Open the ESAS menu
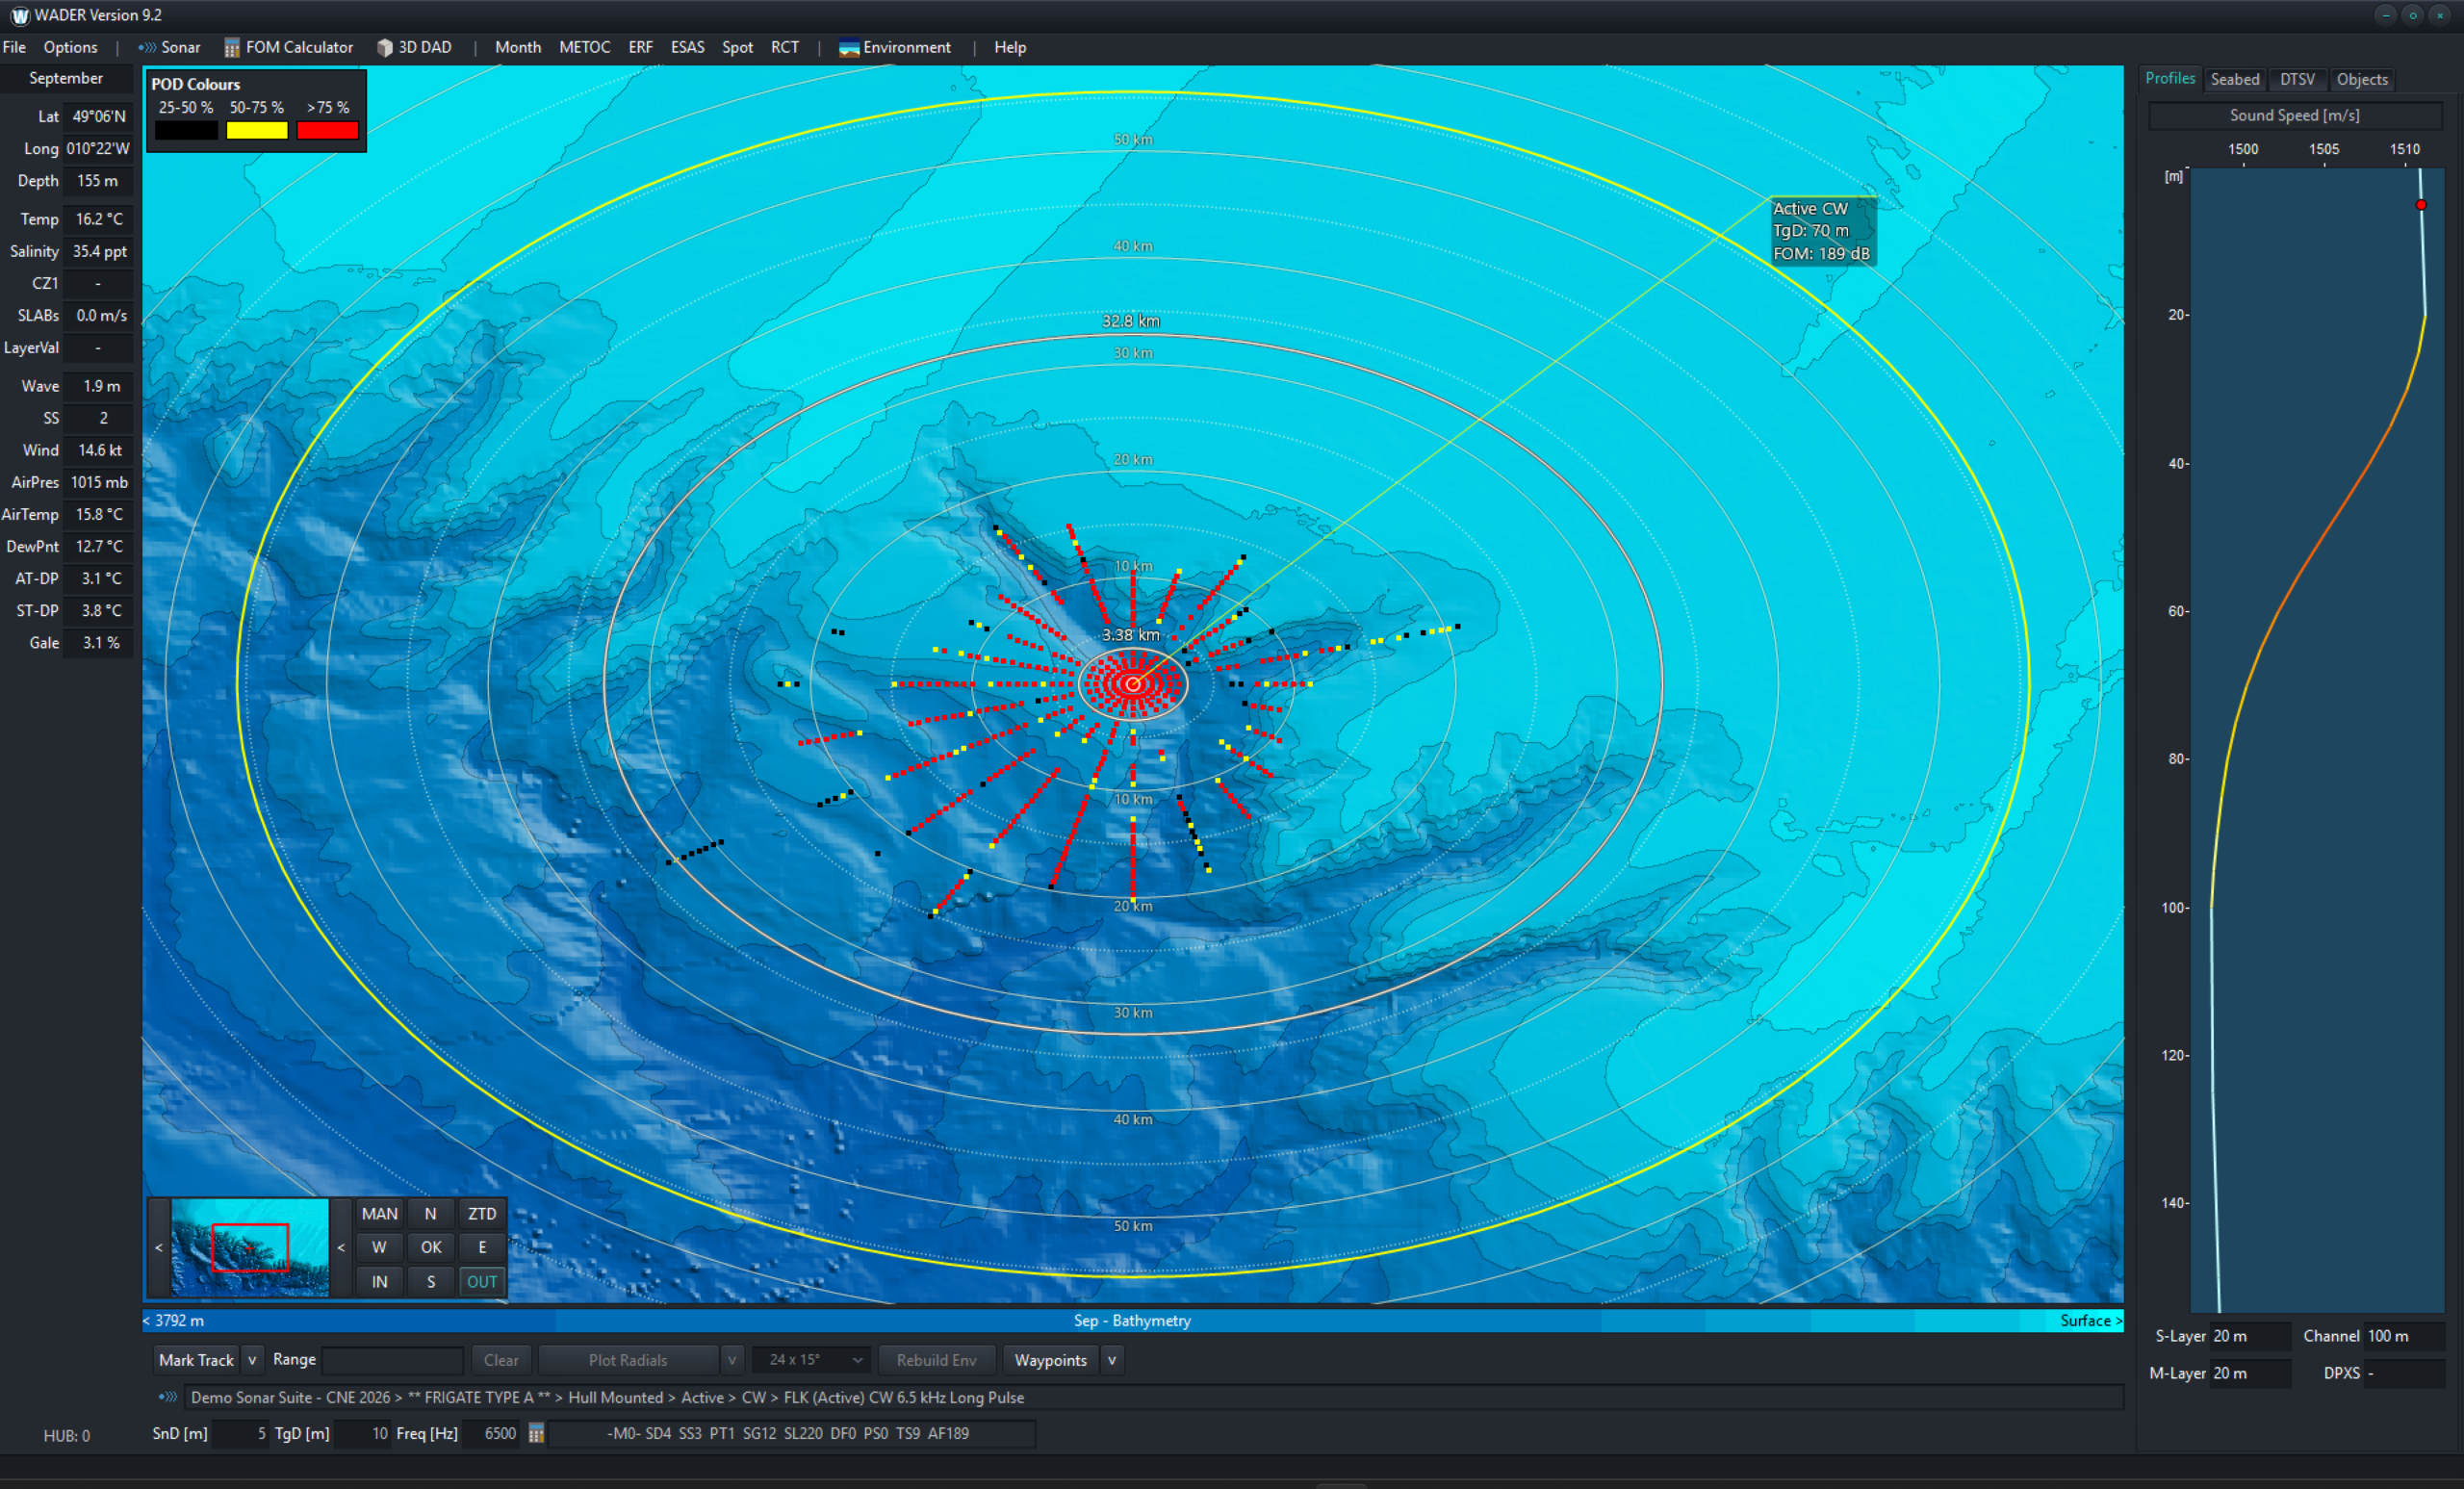Image resolution: width=2464 pixels, height=1489 pixels. 687,47
